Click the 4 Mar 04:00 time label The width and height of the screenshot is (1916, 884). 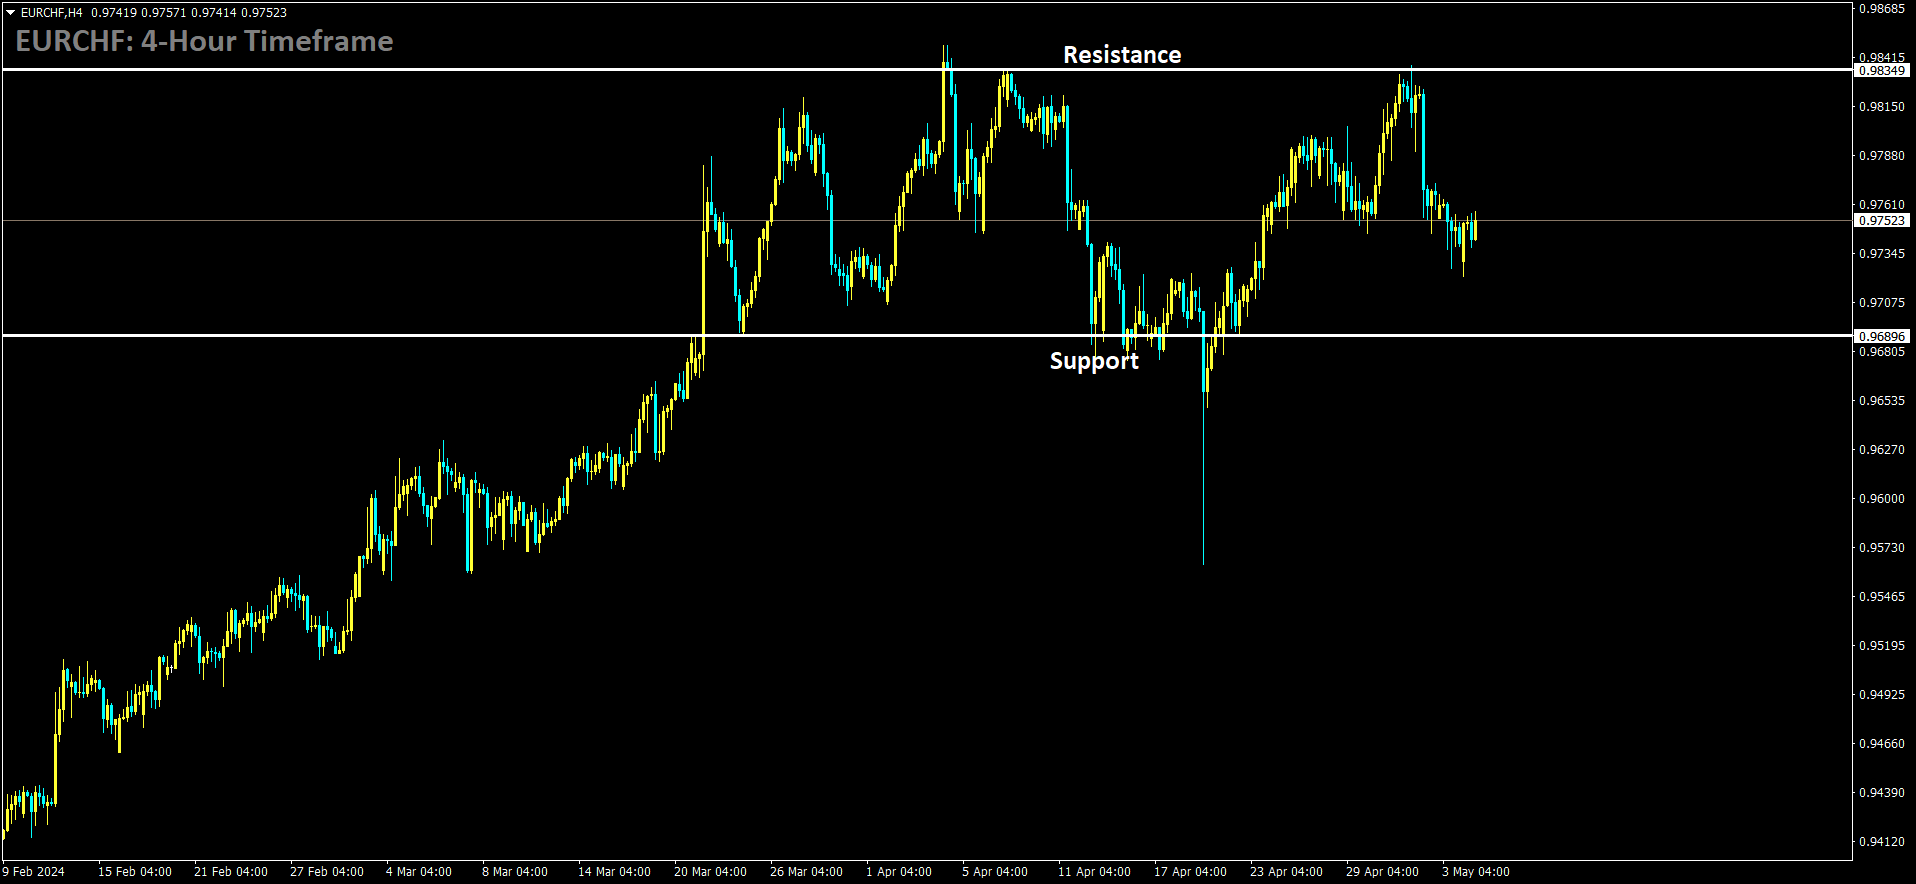point(419,872)
